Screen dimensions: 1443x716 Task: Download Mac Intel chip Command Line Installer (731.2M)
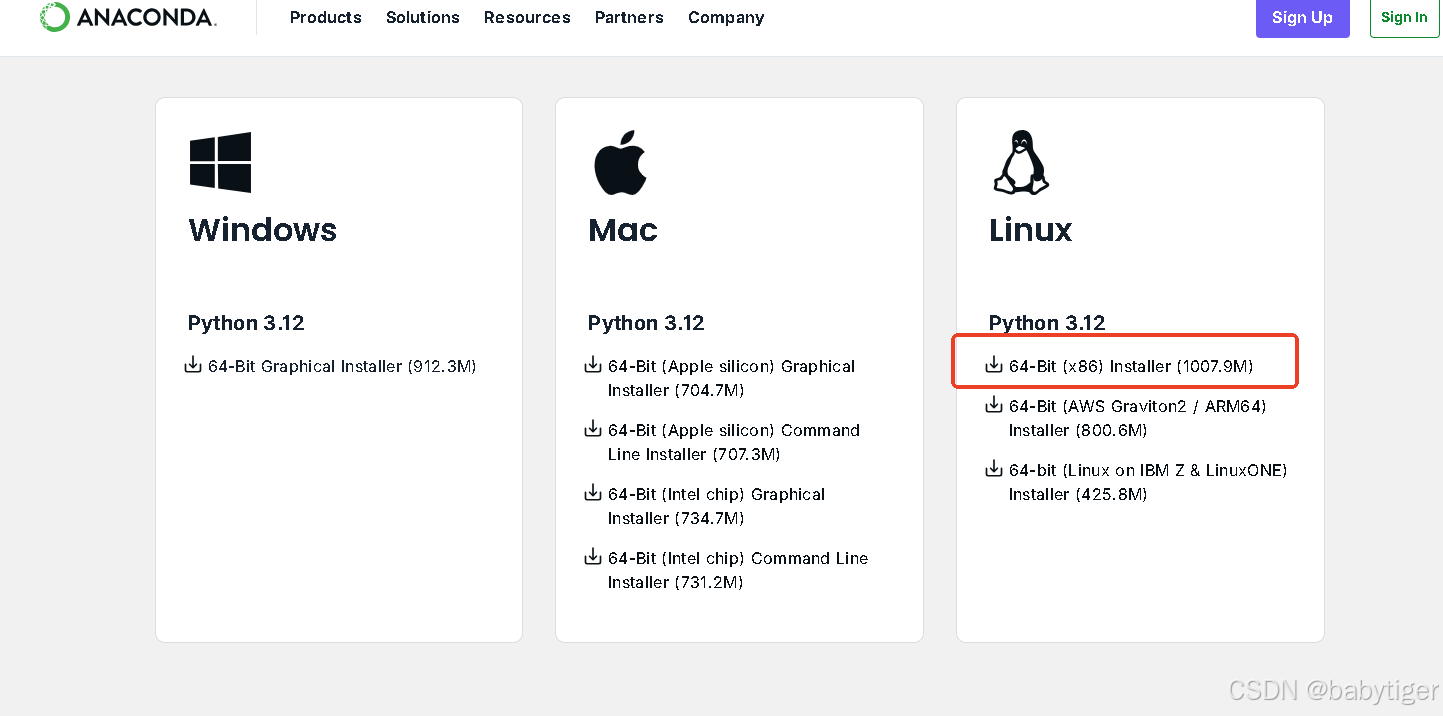(x=738, y=570)
